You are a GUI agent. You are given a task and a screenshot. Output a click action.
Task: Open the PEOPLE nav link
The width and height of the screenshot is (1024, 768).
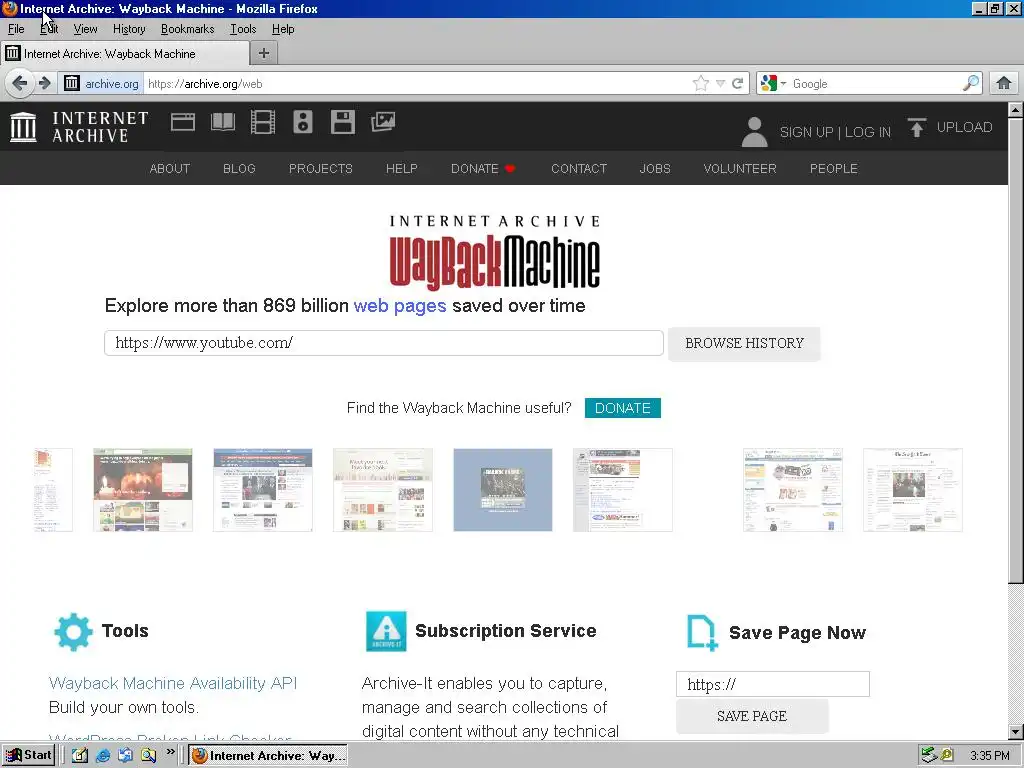coord(833,168)
